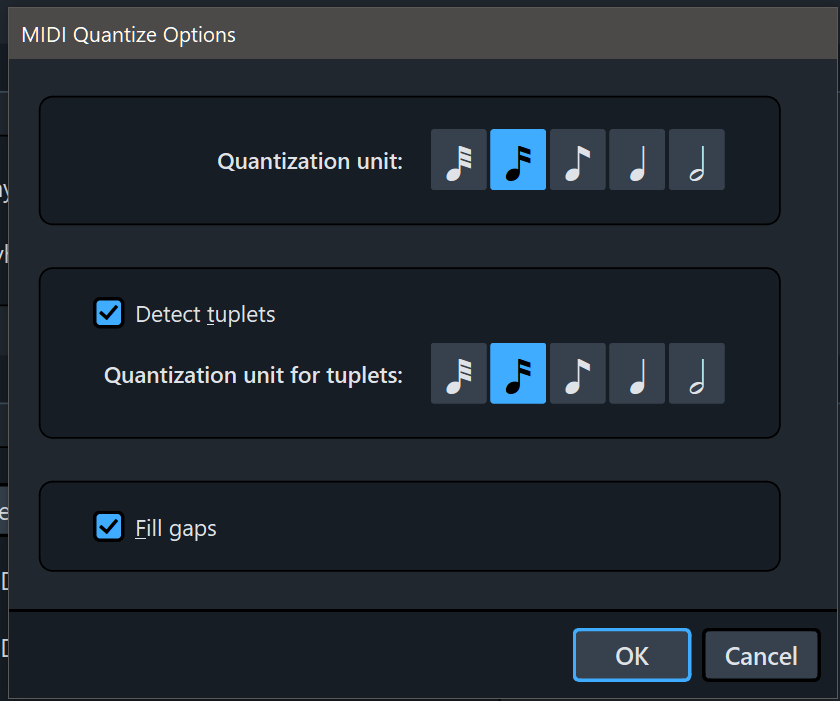Select half note as quantization unit
The height and width of the screenshot is (701, 840).
(x=697, y=160)
